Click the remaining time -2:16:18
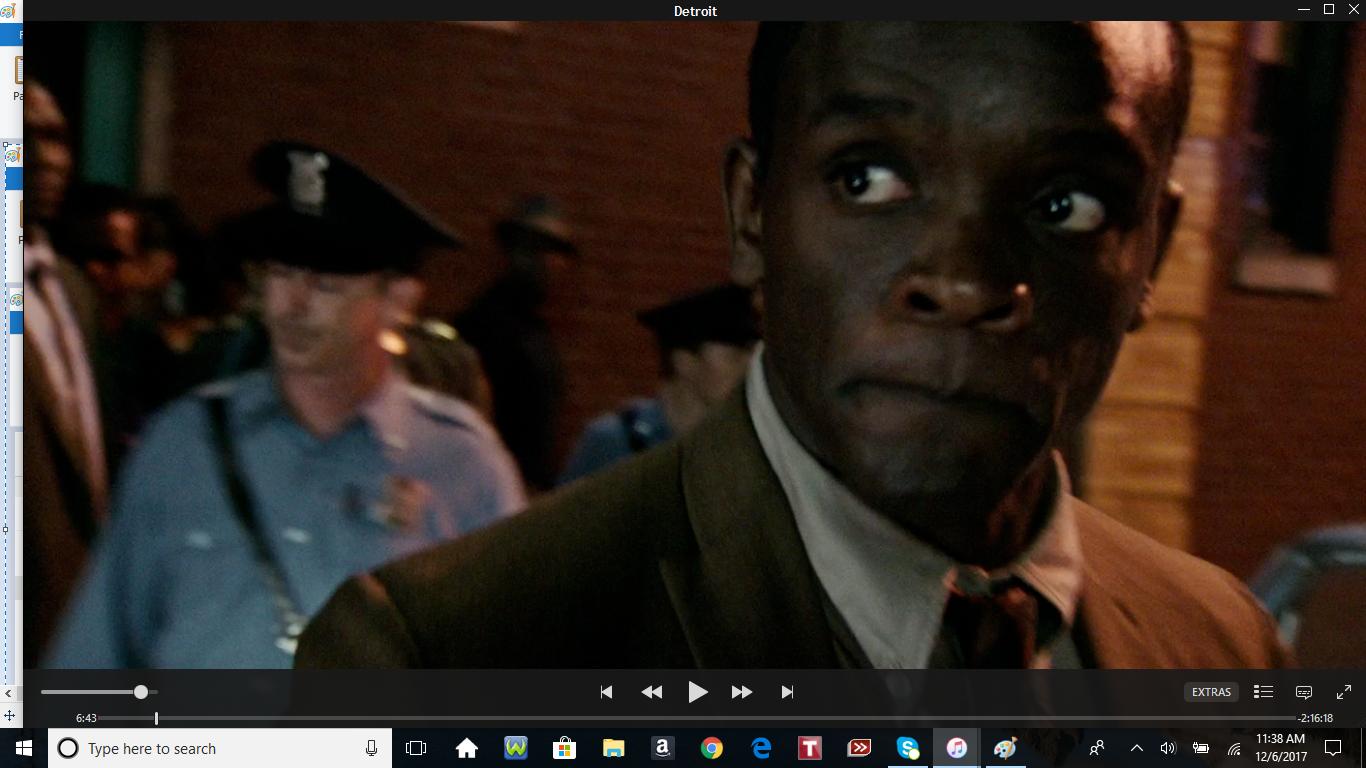Image resolution: width=1366 pixels, height=768 pixels. coord(1316,718)
